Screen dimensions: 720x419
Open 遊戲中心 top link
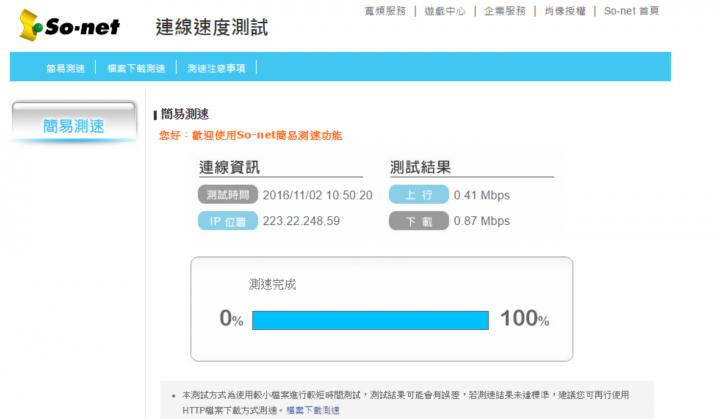pos(445,11)
